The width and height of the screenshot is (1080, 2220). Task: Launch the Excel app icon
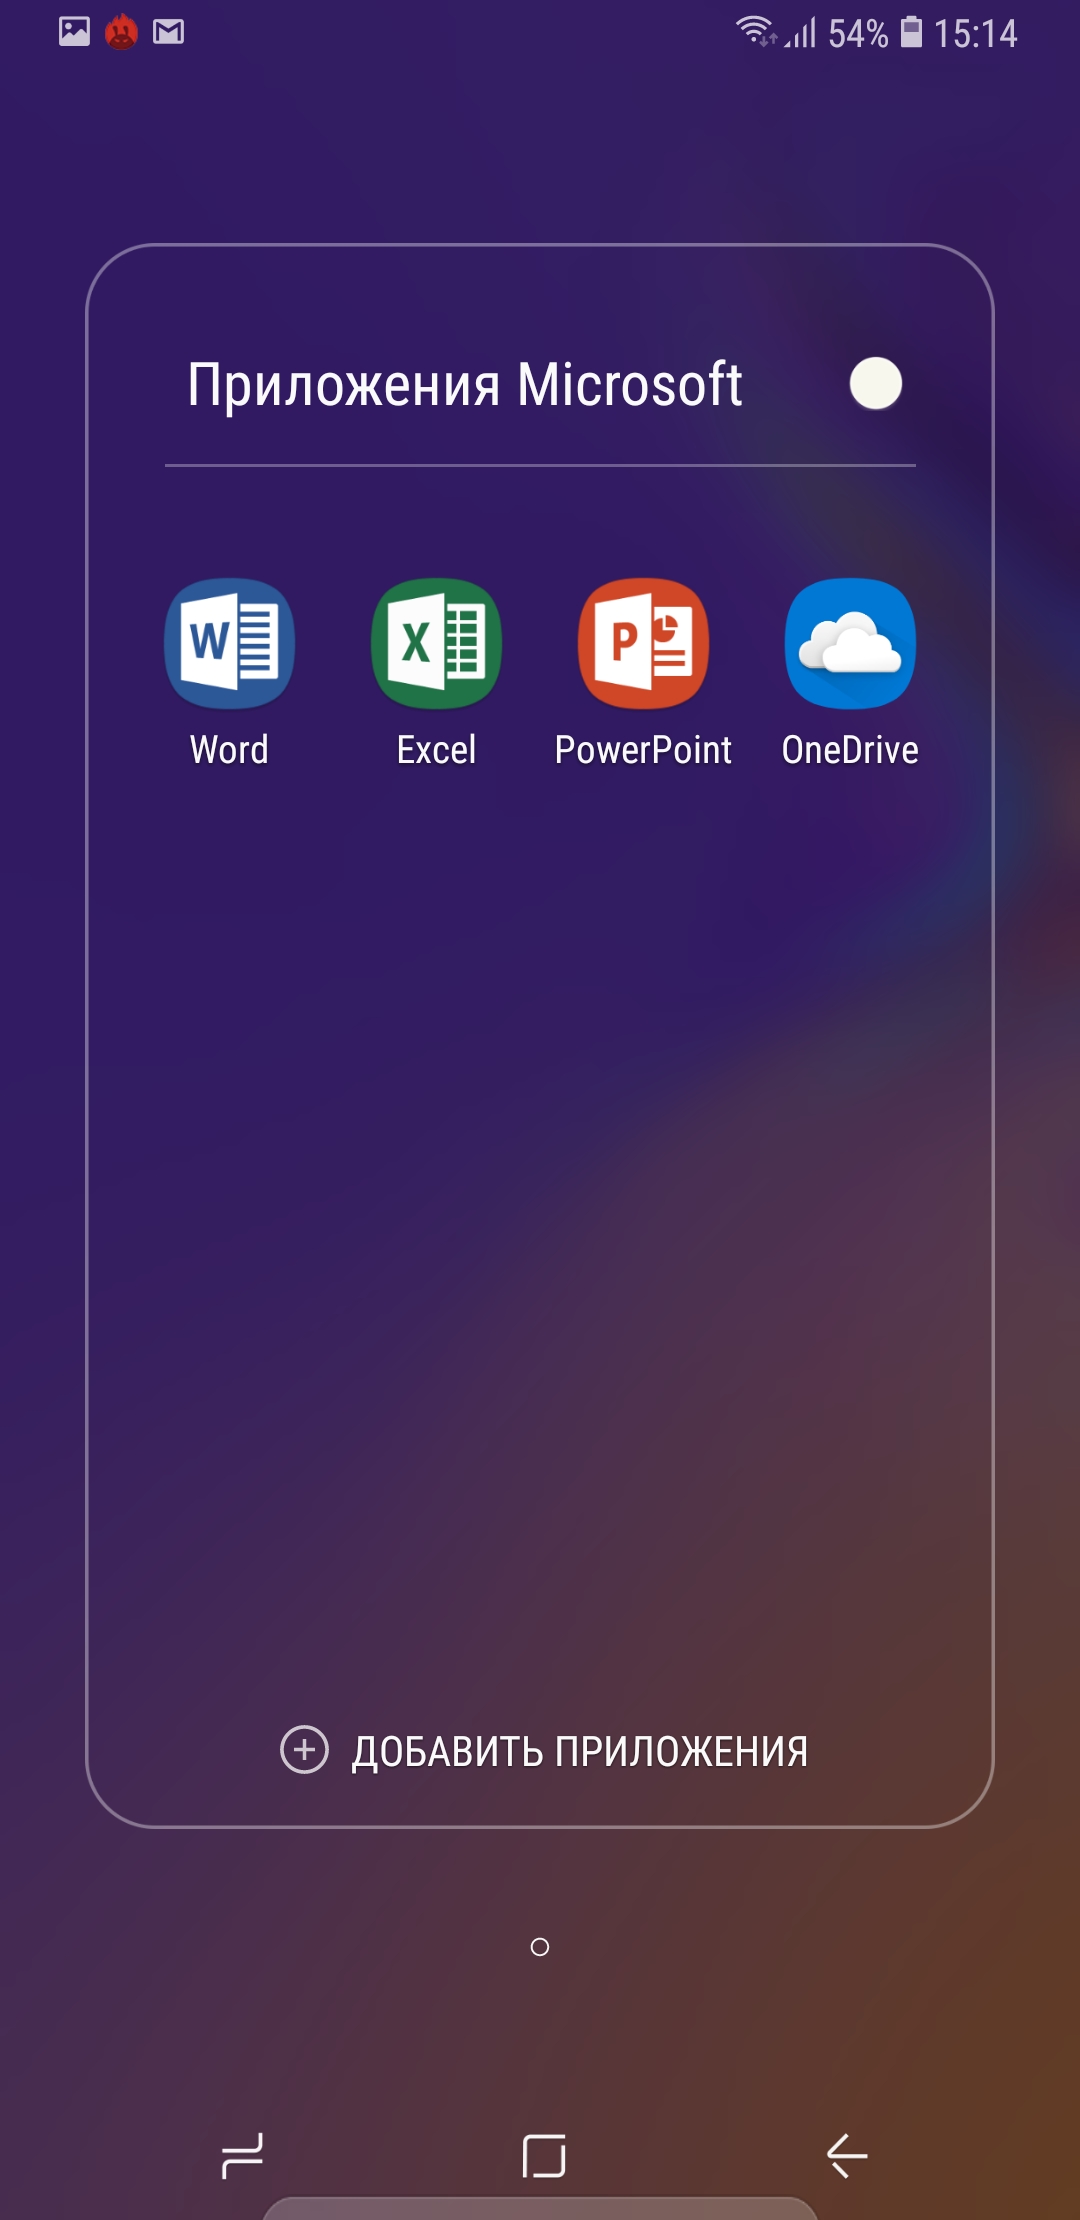(436, 643)
